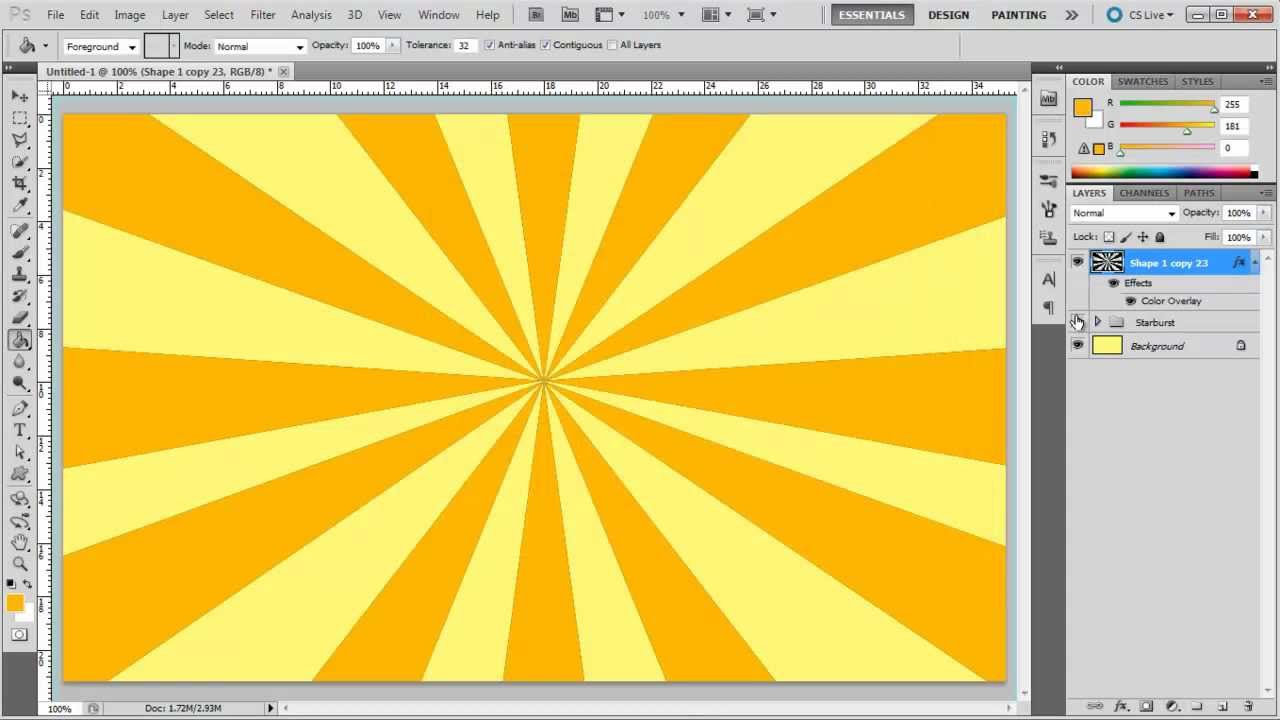
Task: Select the Essentials workspace
Action: 872,15
